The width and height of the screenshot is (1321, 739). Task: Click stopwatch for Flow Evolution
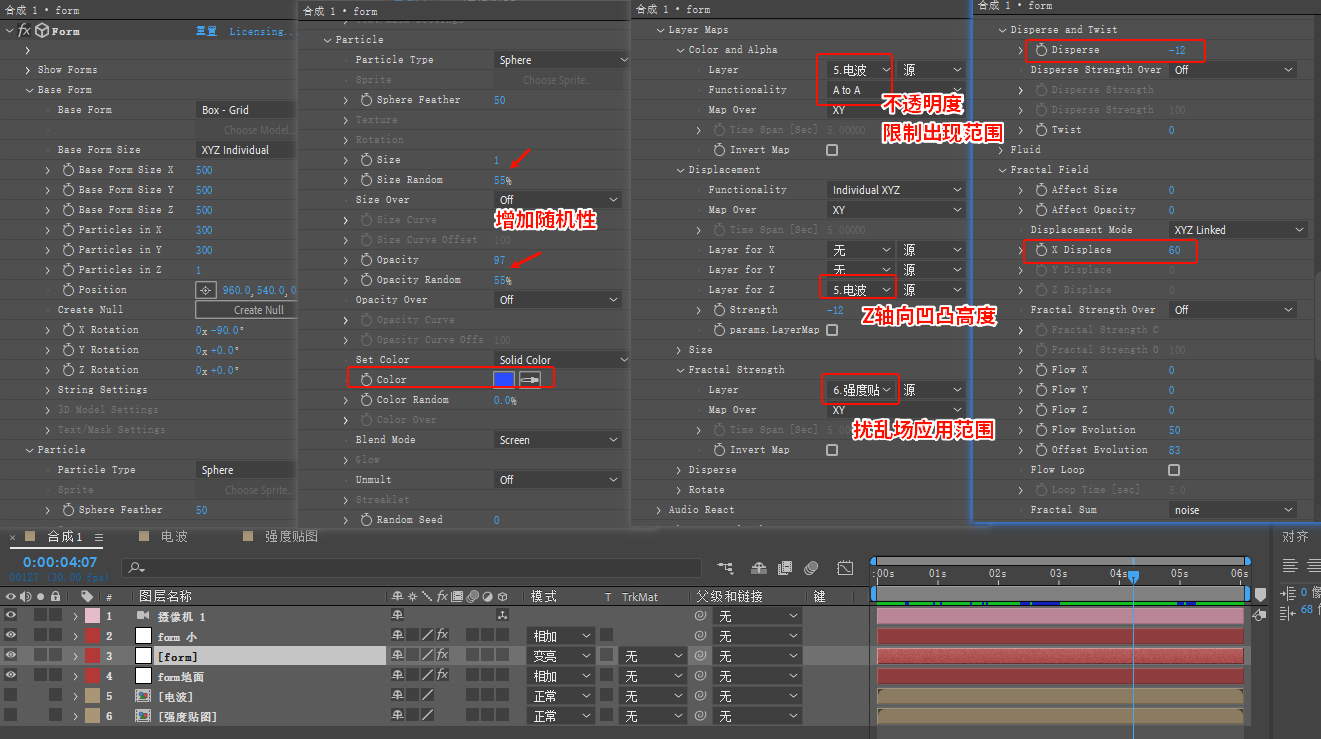click(x=1041, y=430)
